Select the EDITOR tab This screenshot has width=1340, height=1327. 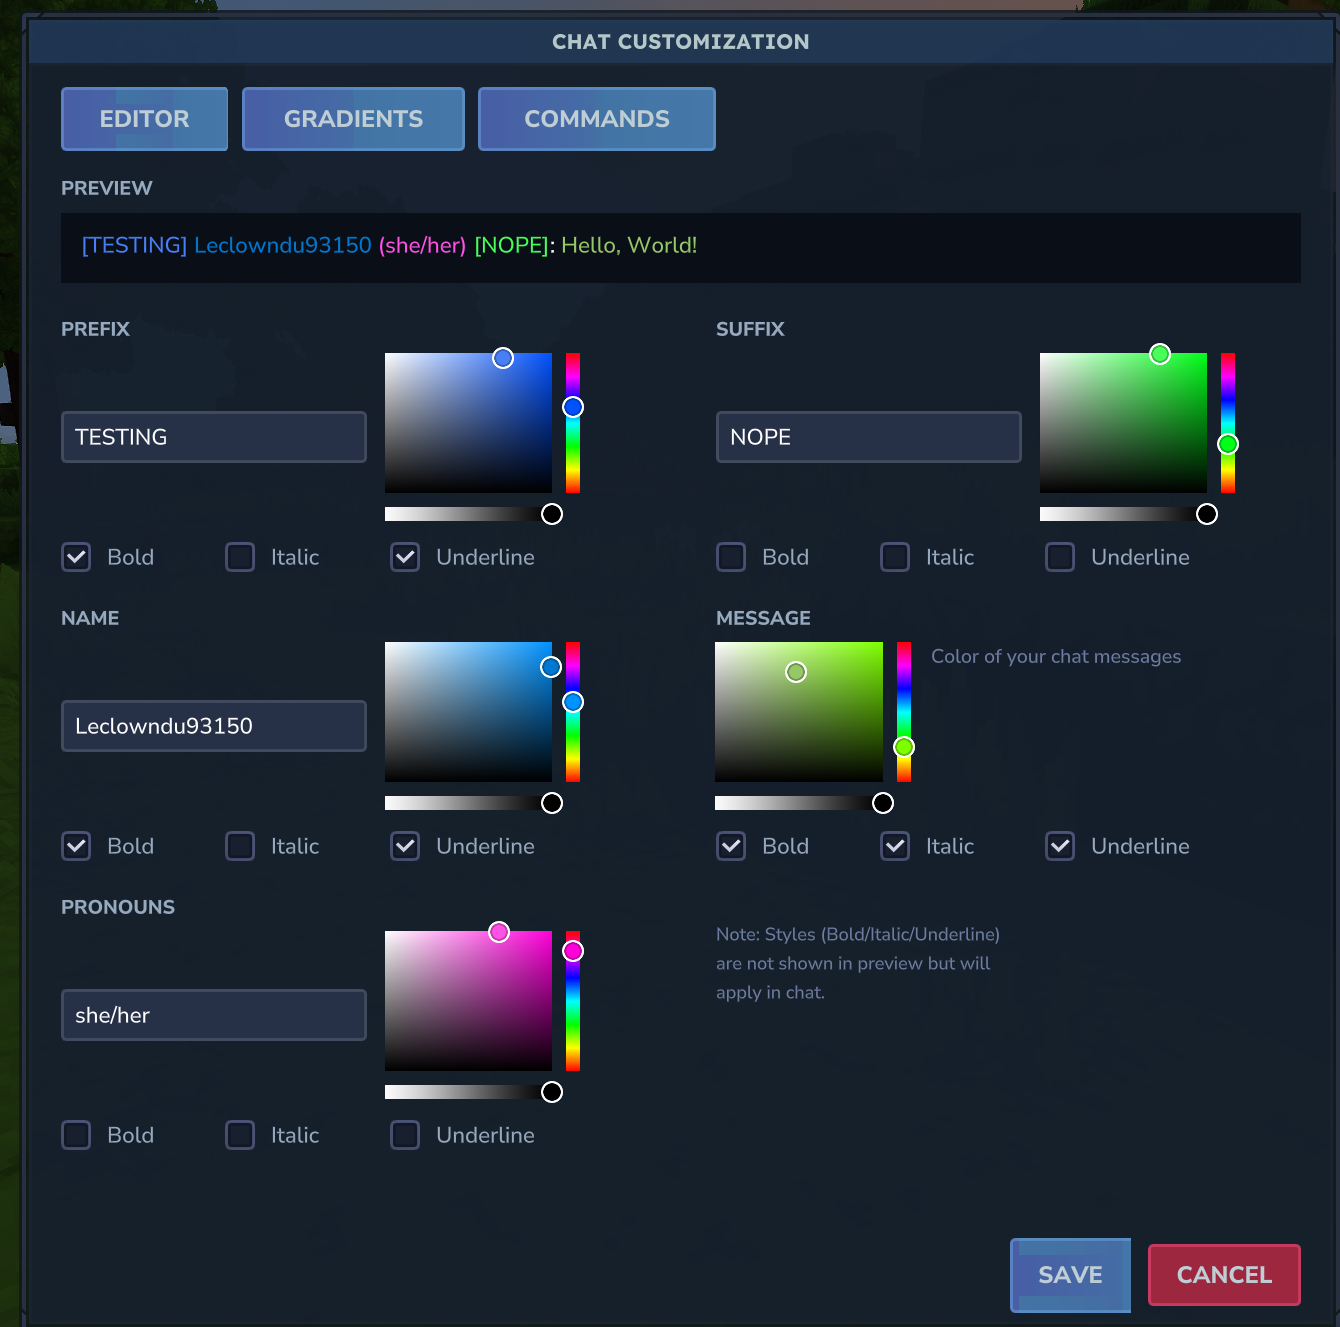coord(144,118)
